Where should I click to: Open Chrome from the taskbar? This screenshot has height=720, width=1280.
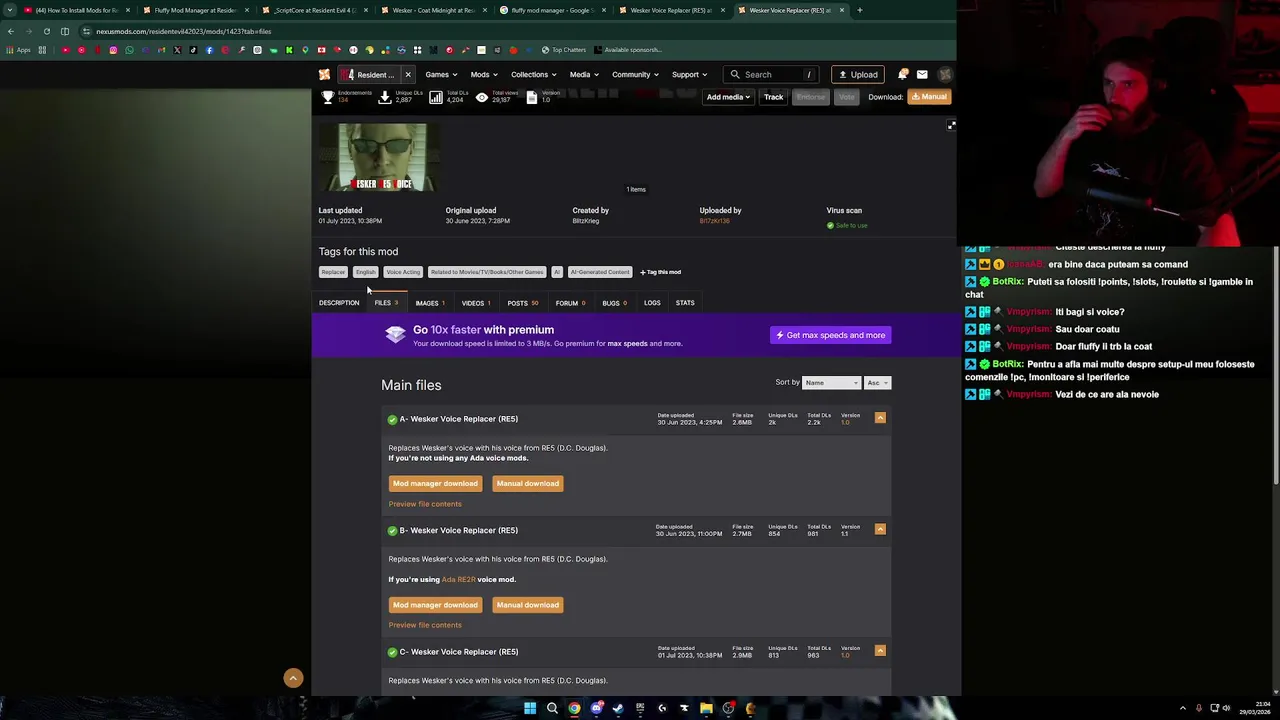pos(574,708)
